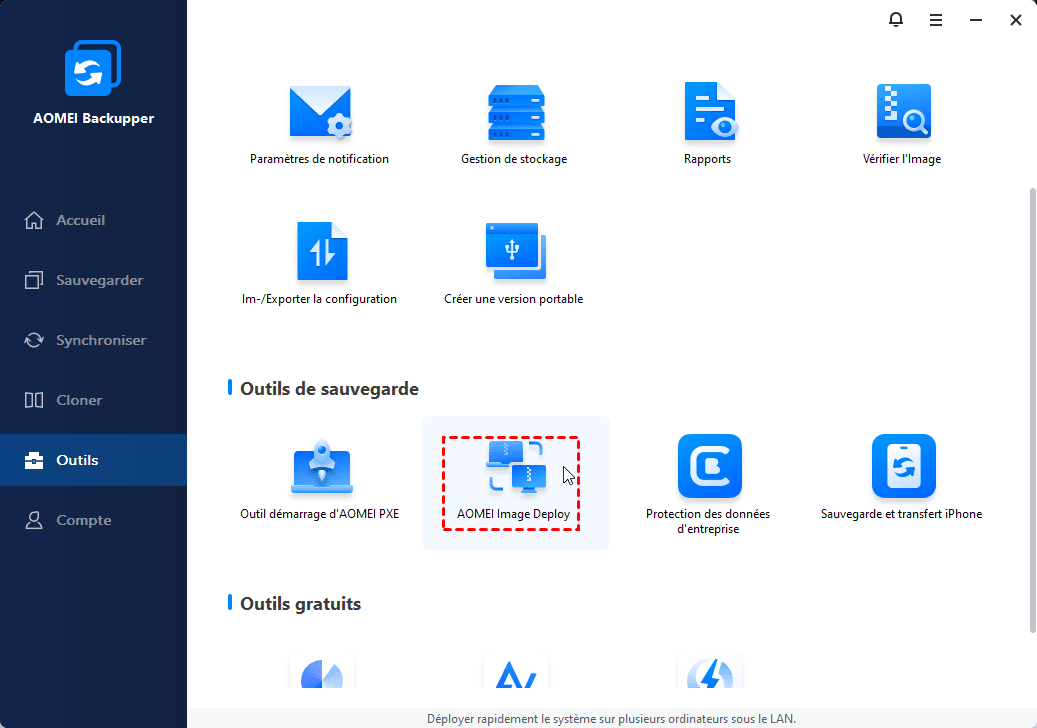Image resolution: width=1037 pixels, height=728 pixels.
Task: Open the Compte section
Action: click(x=93, y=520)
